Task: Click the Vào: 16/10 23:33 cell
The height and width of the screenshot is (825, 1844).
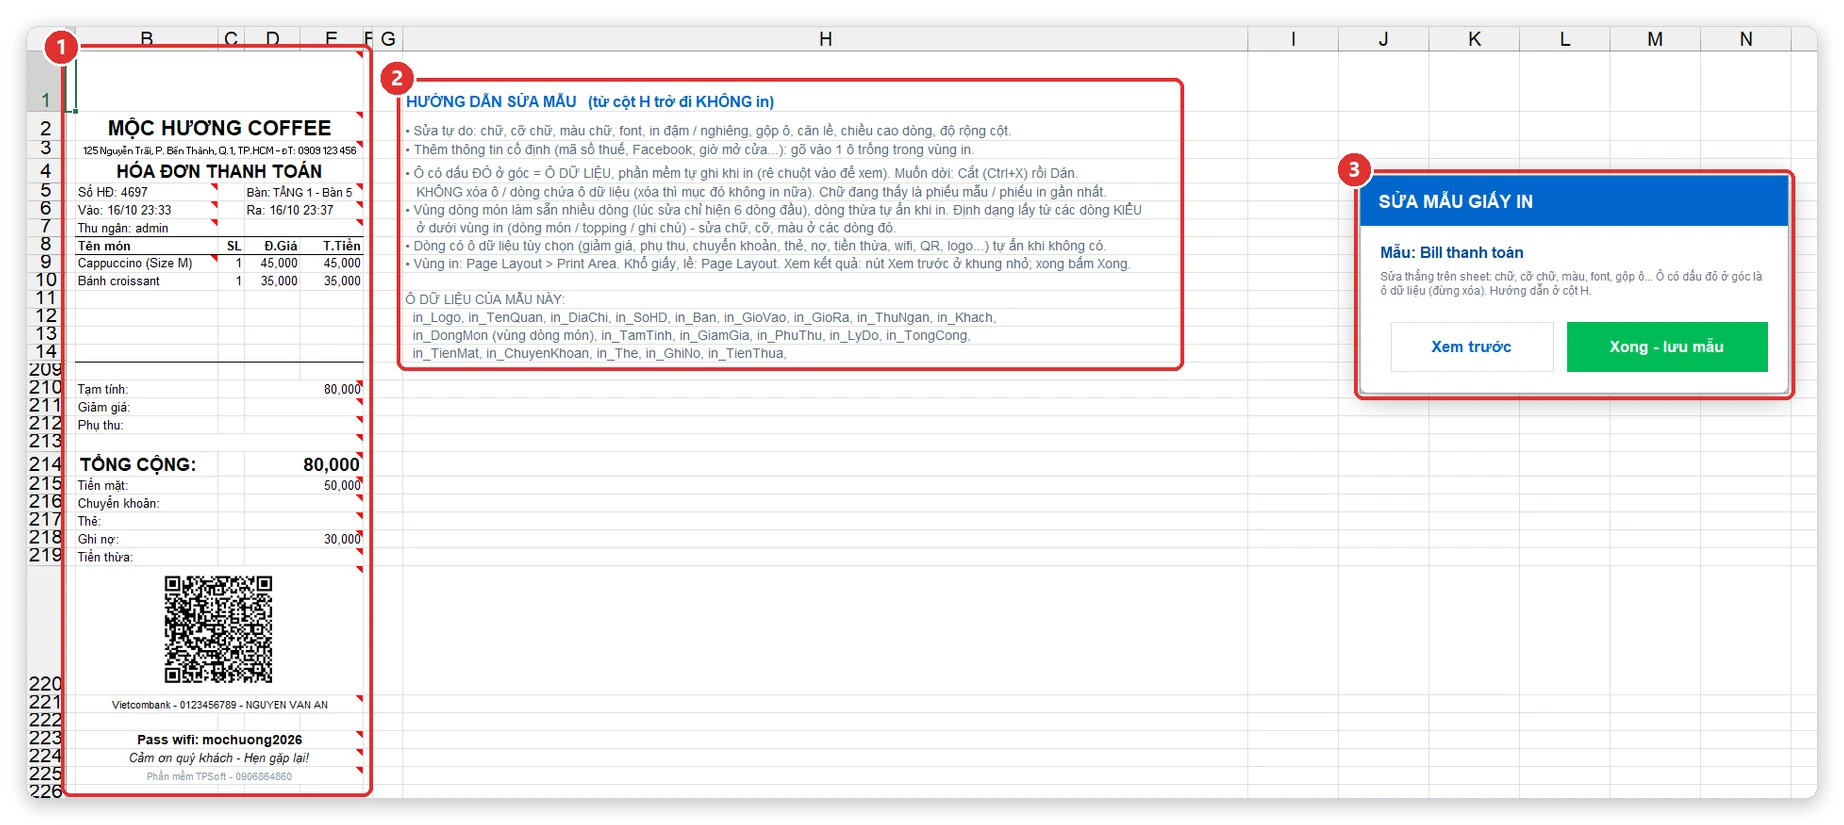Action: coord(147,210)
